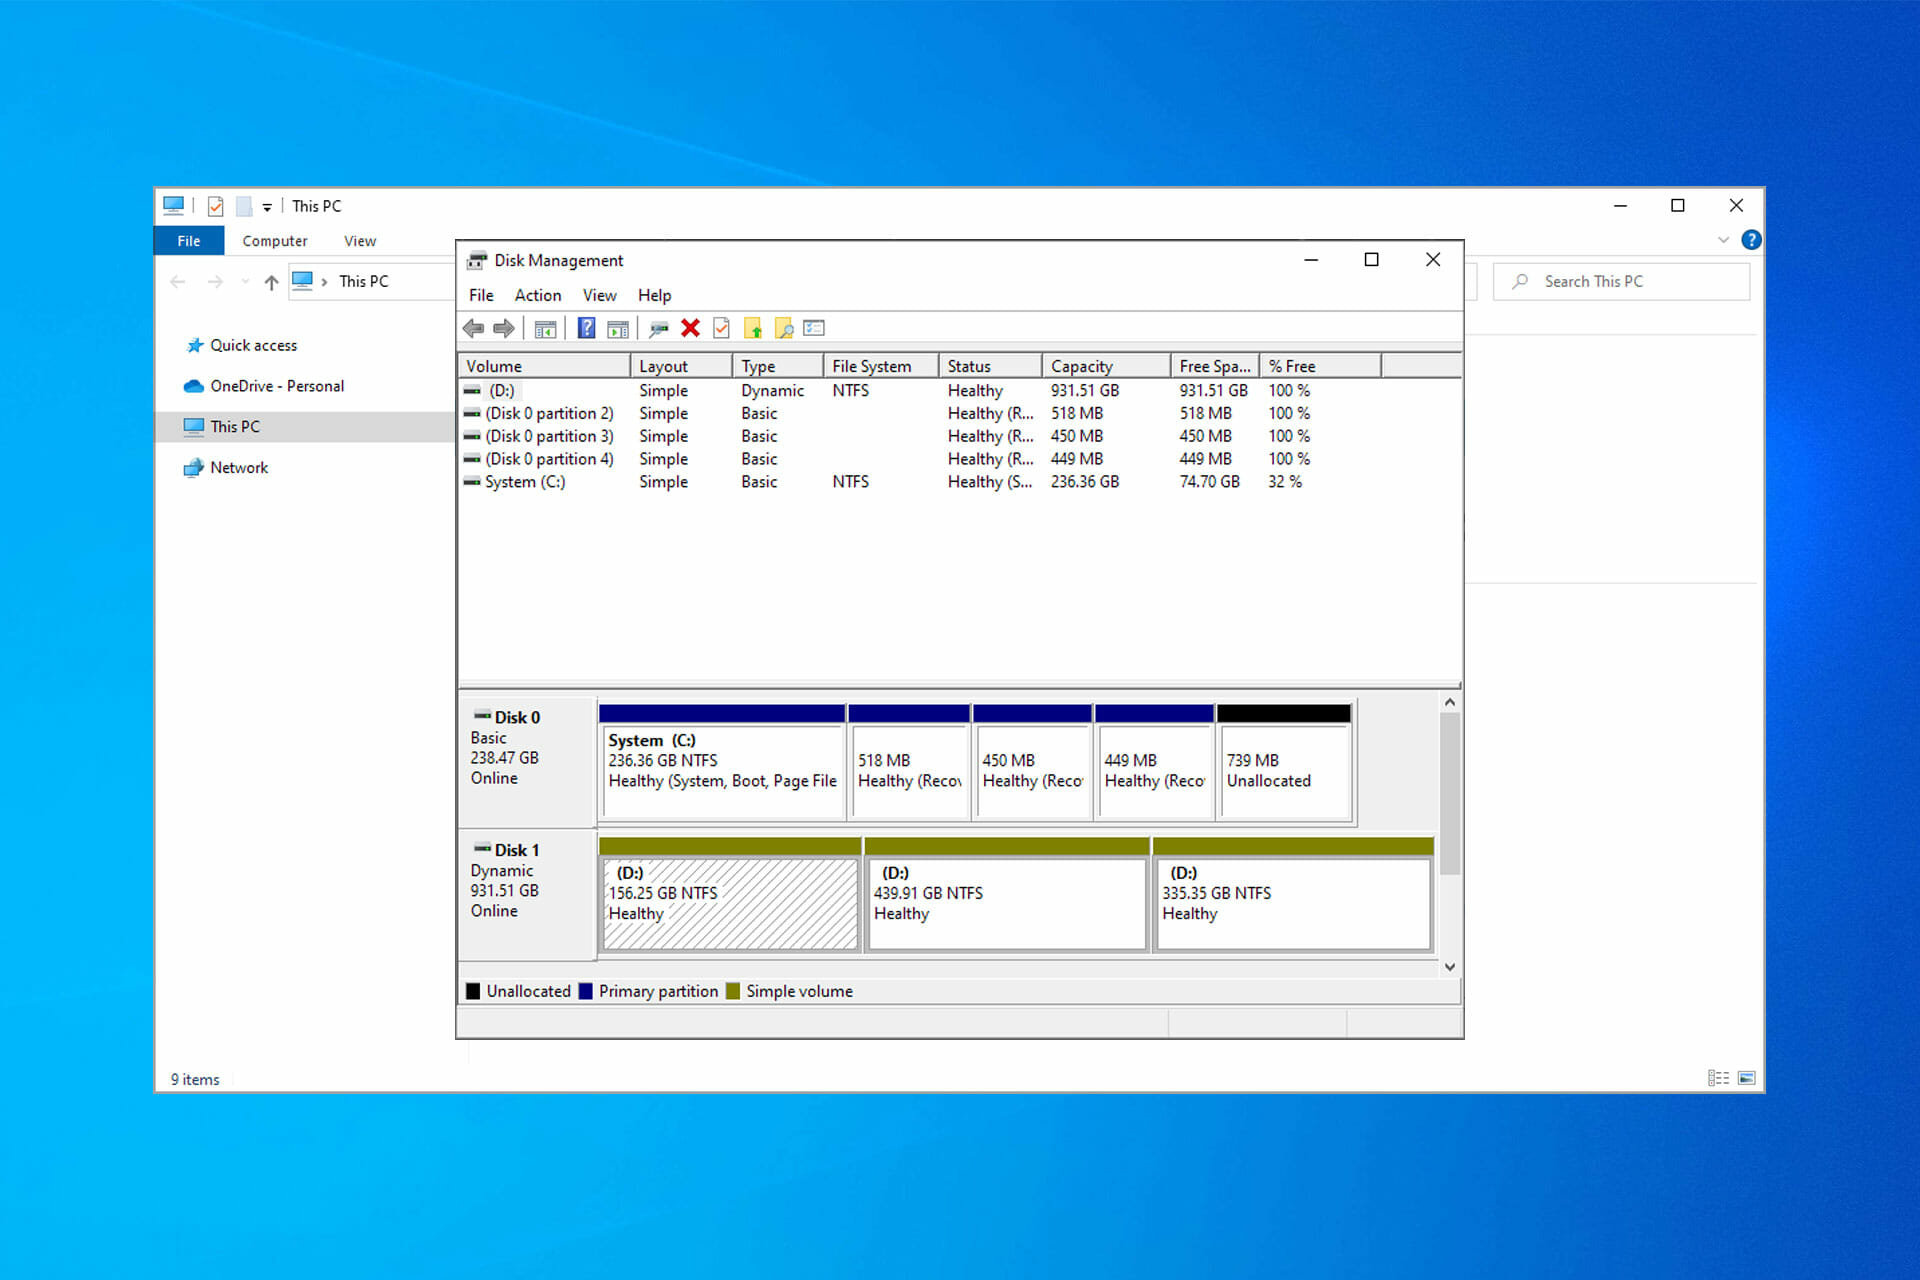Click the disk pane scrollbar down arrow

click(x=1450, y=967)
